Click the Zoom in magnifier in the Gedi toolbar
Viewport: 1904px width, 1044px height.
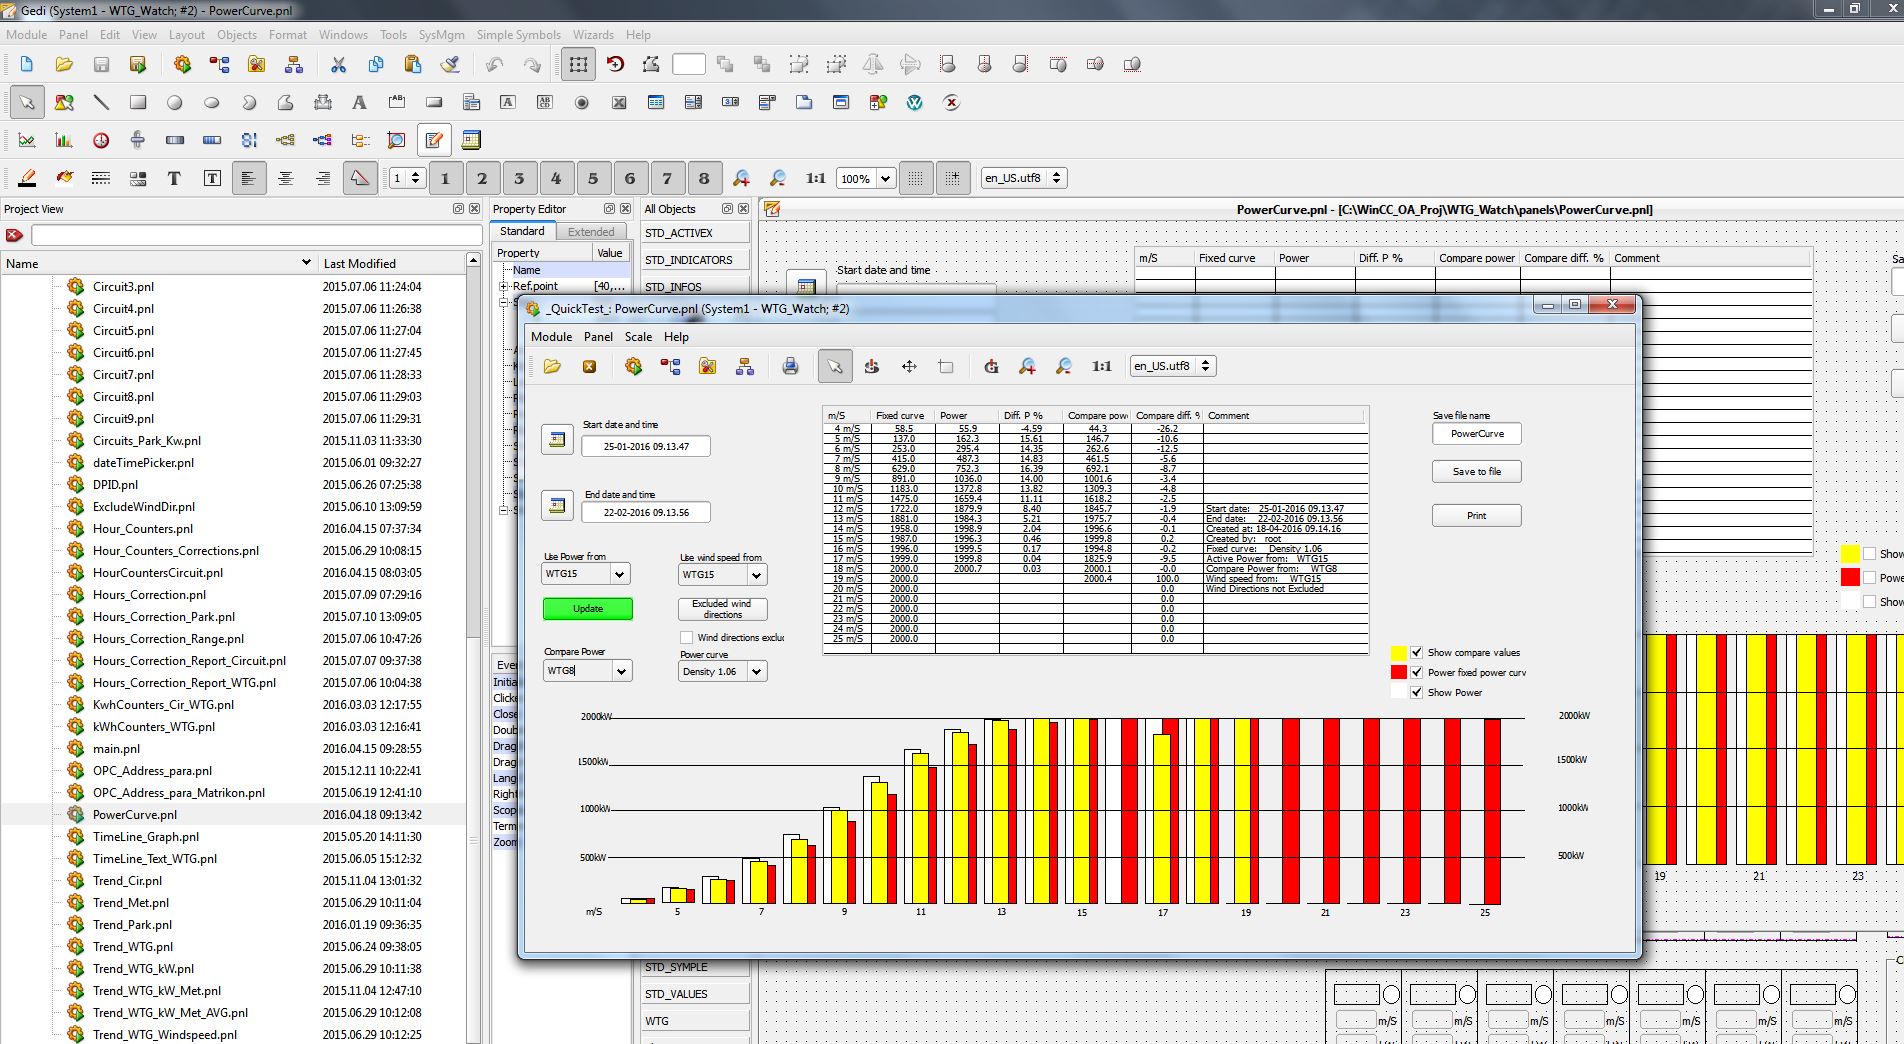(x=741, y=178)
